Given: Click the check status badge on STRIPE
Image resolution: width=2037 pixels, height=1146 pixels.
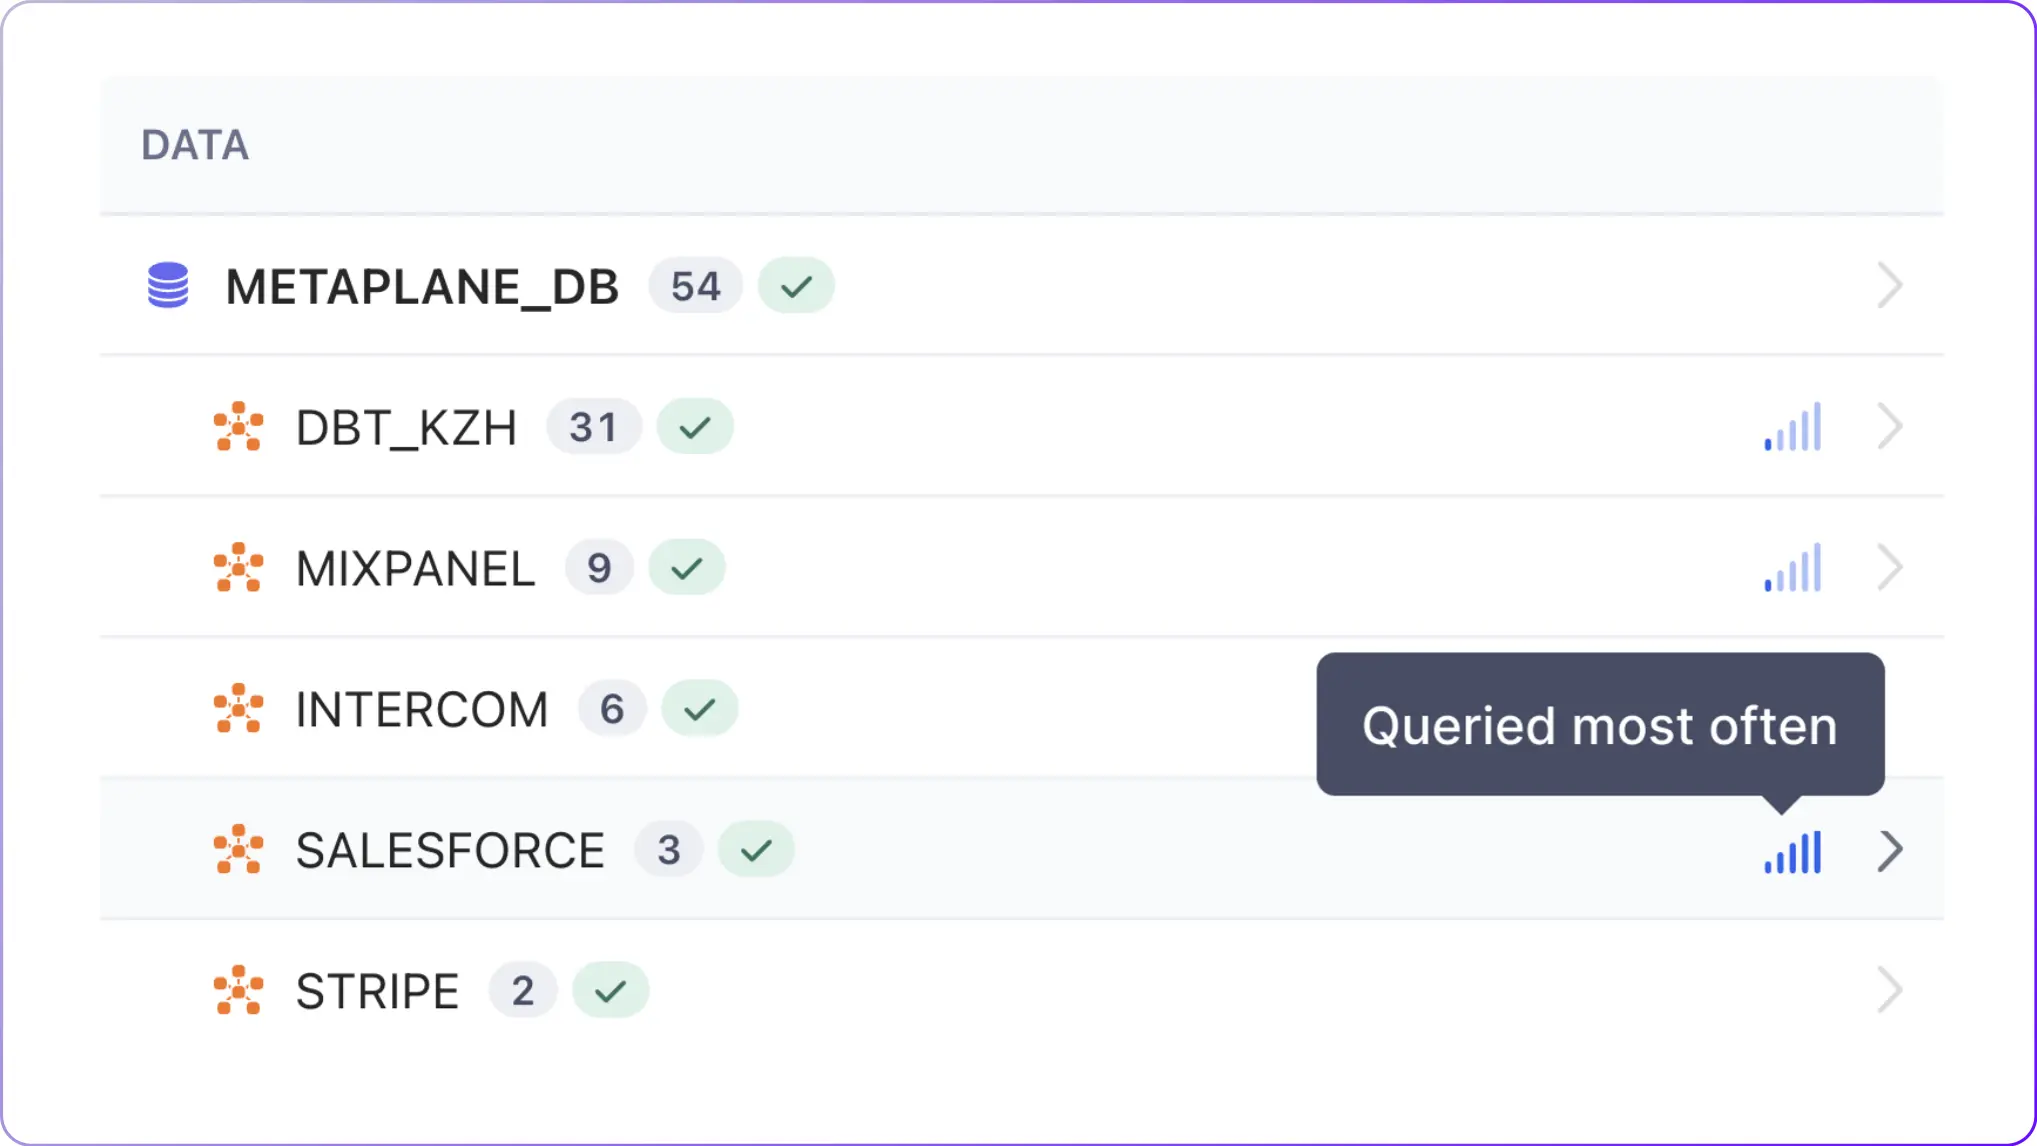Looking at the screenshot, I should (610, 991).
